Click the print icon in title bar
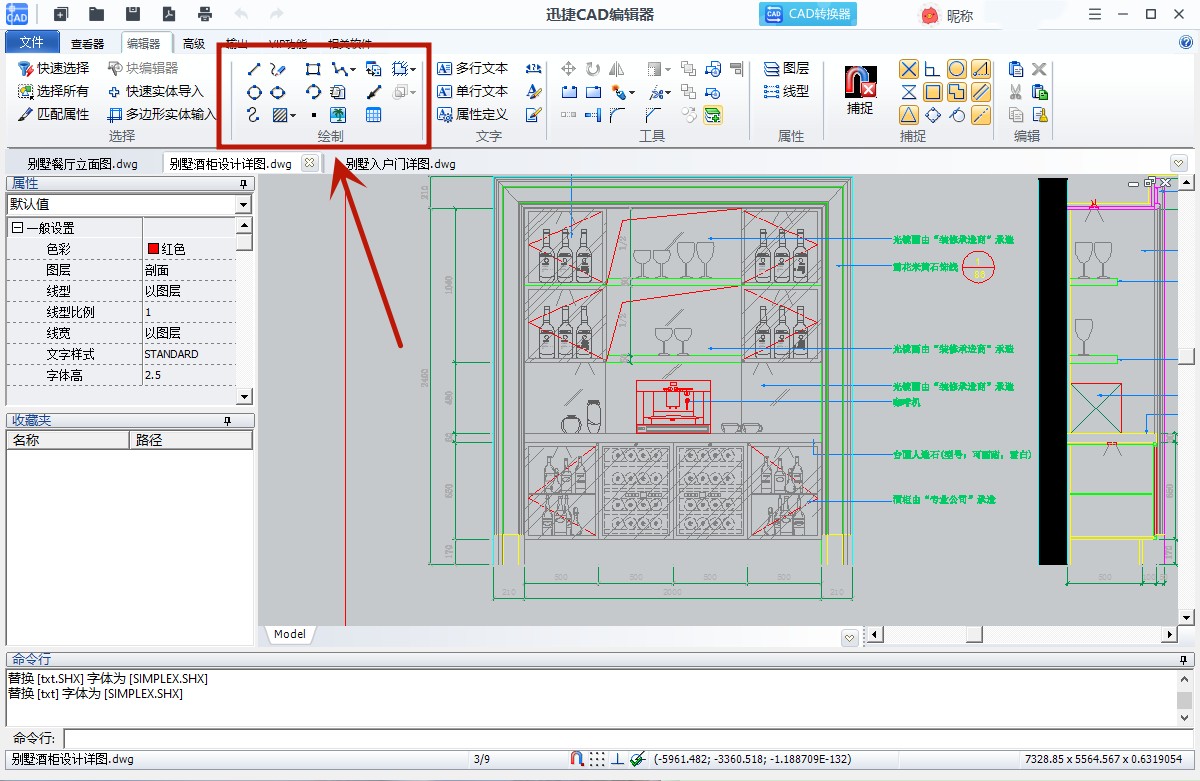The width and height of the screenshot is (1200, 781). pos(205,14)
